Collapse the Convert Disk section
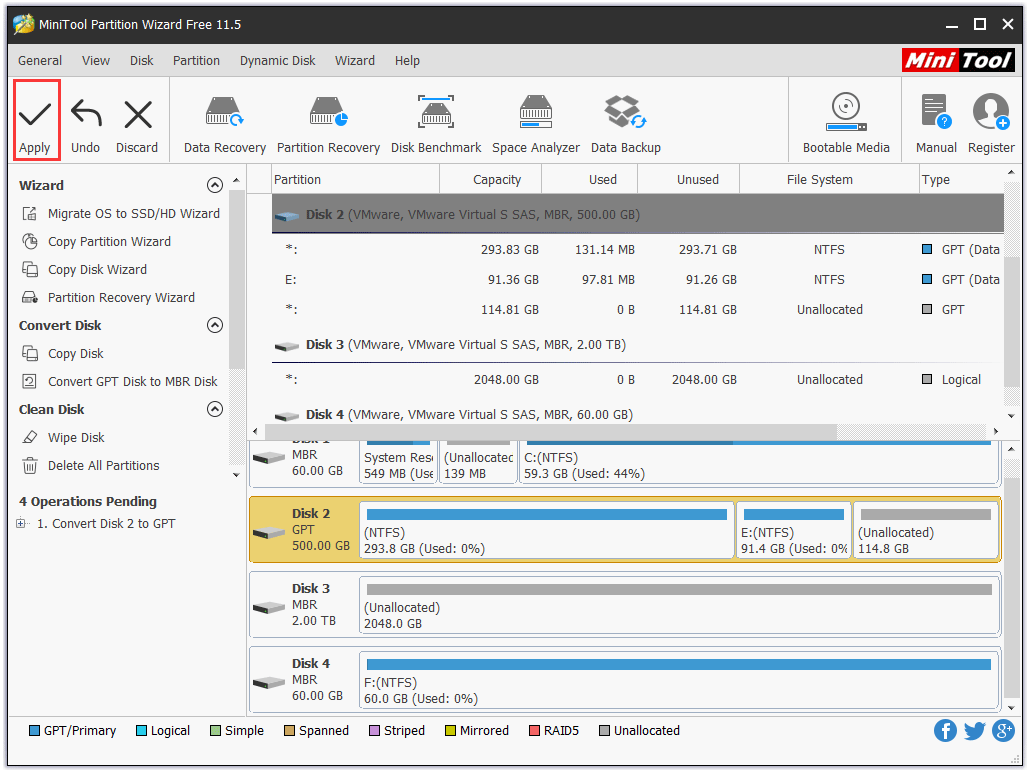1027x770 pixels. [215, 325]
